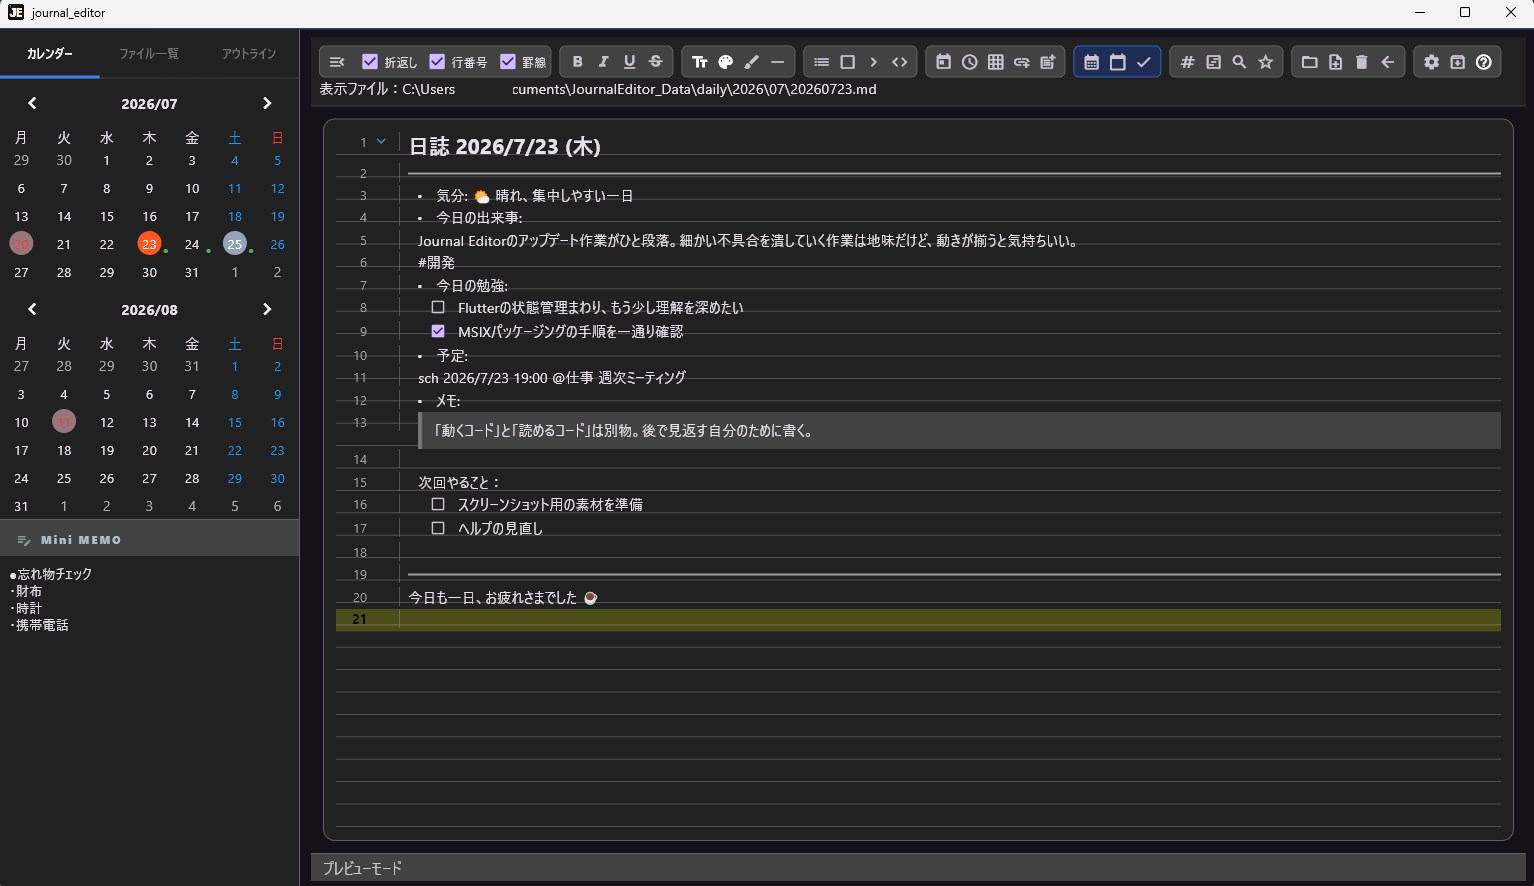Select July 25 in the calendar
This screenshot has height=886, width=1534.
[x=234, y=243]
